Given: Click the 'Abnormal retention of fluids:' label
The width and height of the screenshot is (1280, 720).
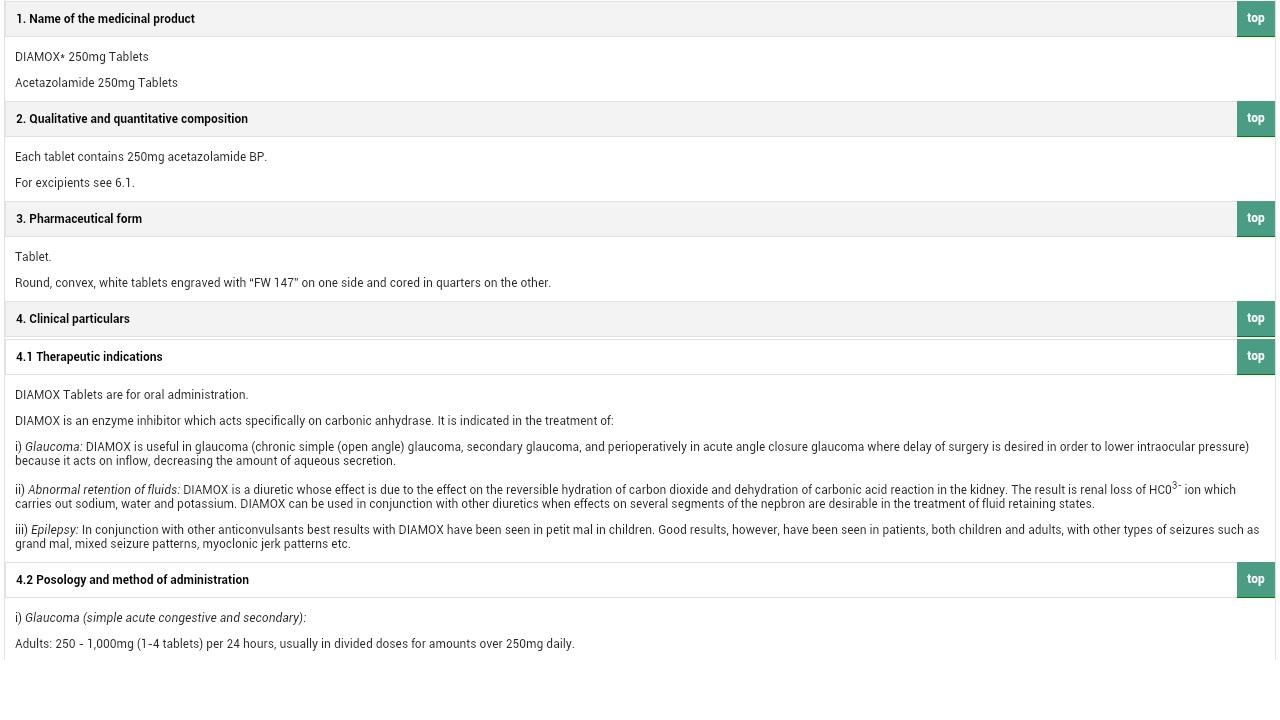Looking at the screenshot, I should [103, 490].
